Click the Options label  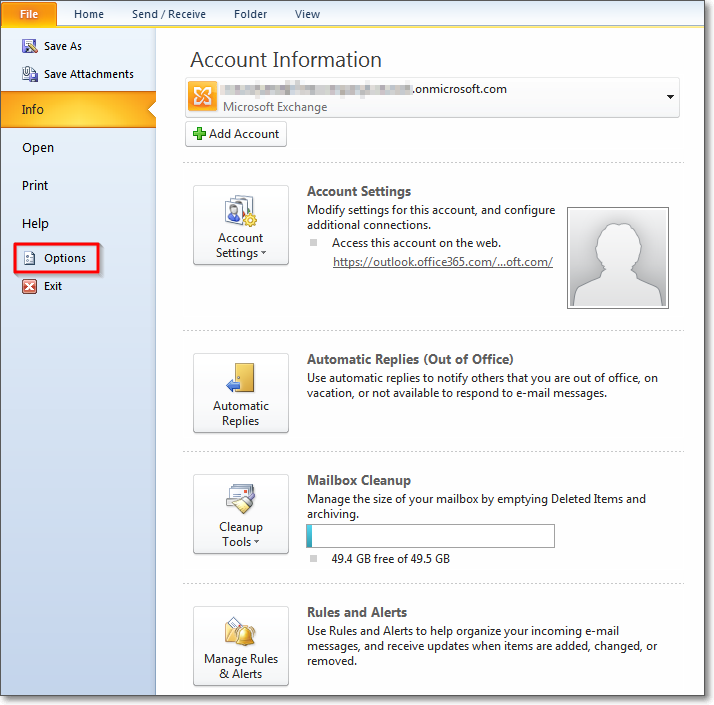coord(65,258)
